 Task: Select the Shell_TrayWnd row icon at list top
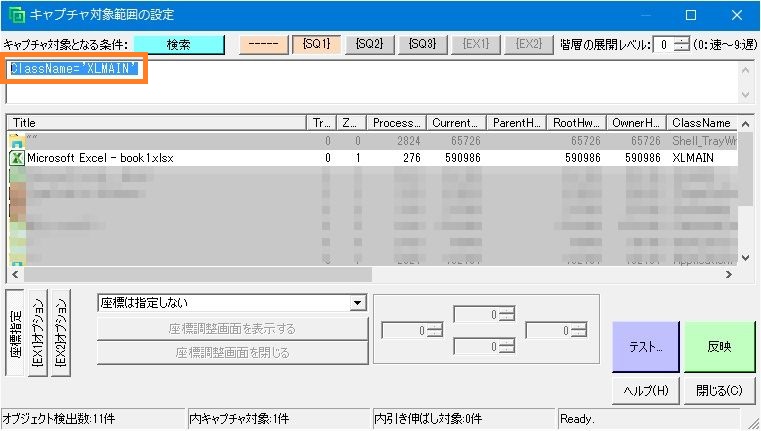(x=16, y=140)
